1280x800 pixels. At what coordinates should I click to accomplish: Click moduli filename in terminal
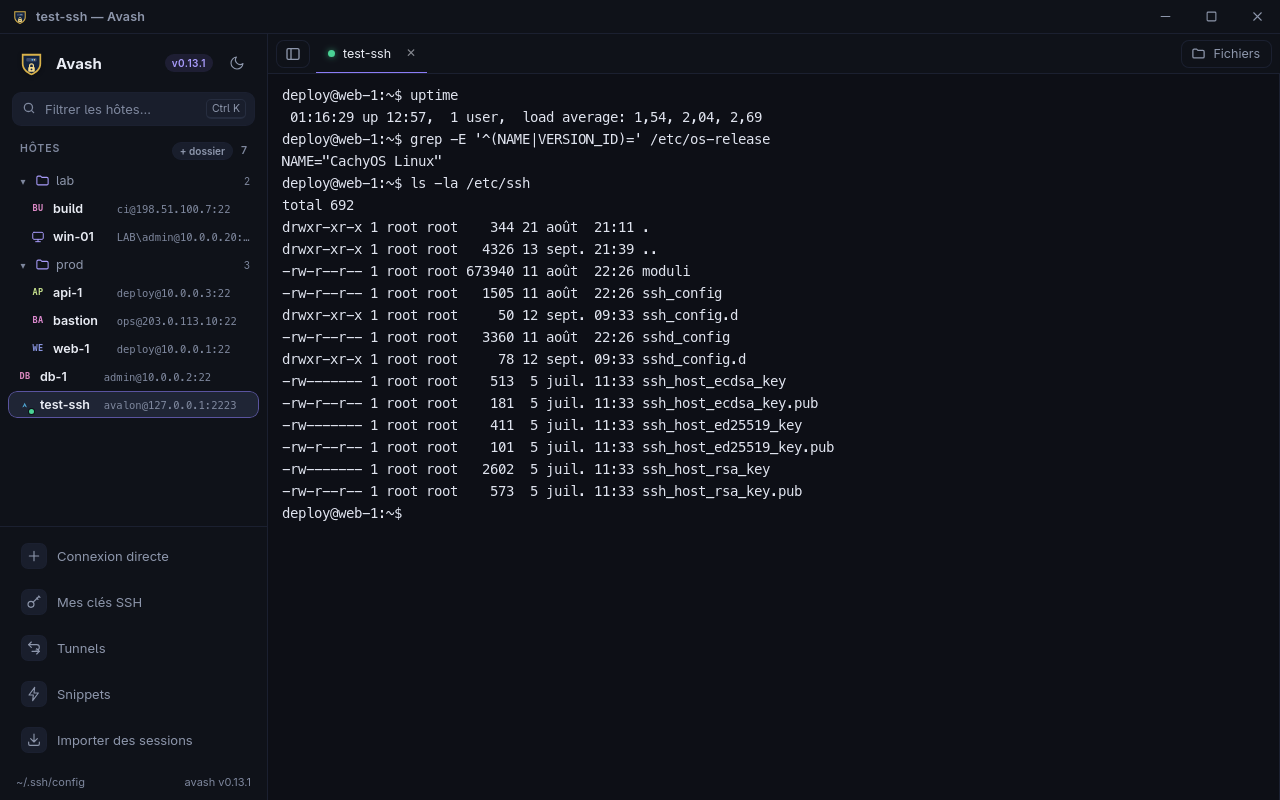[x=666, y=271]
